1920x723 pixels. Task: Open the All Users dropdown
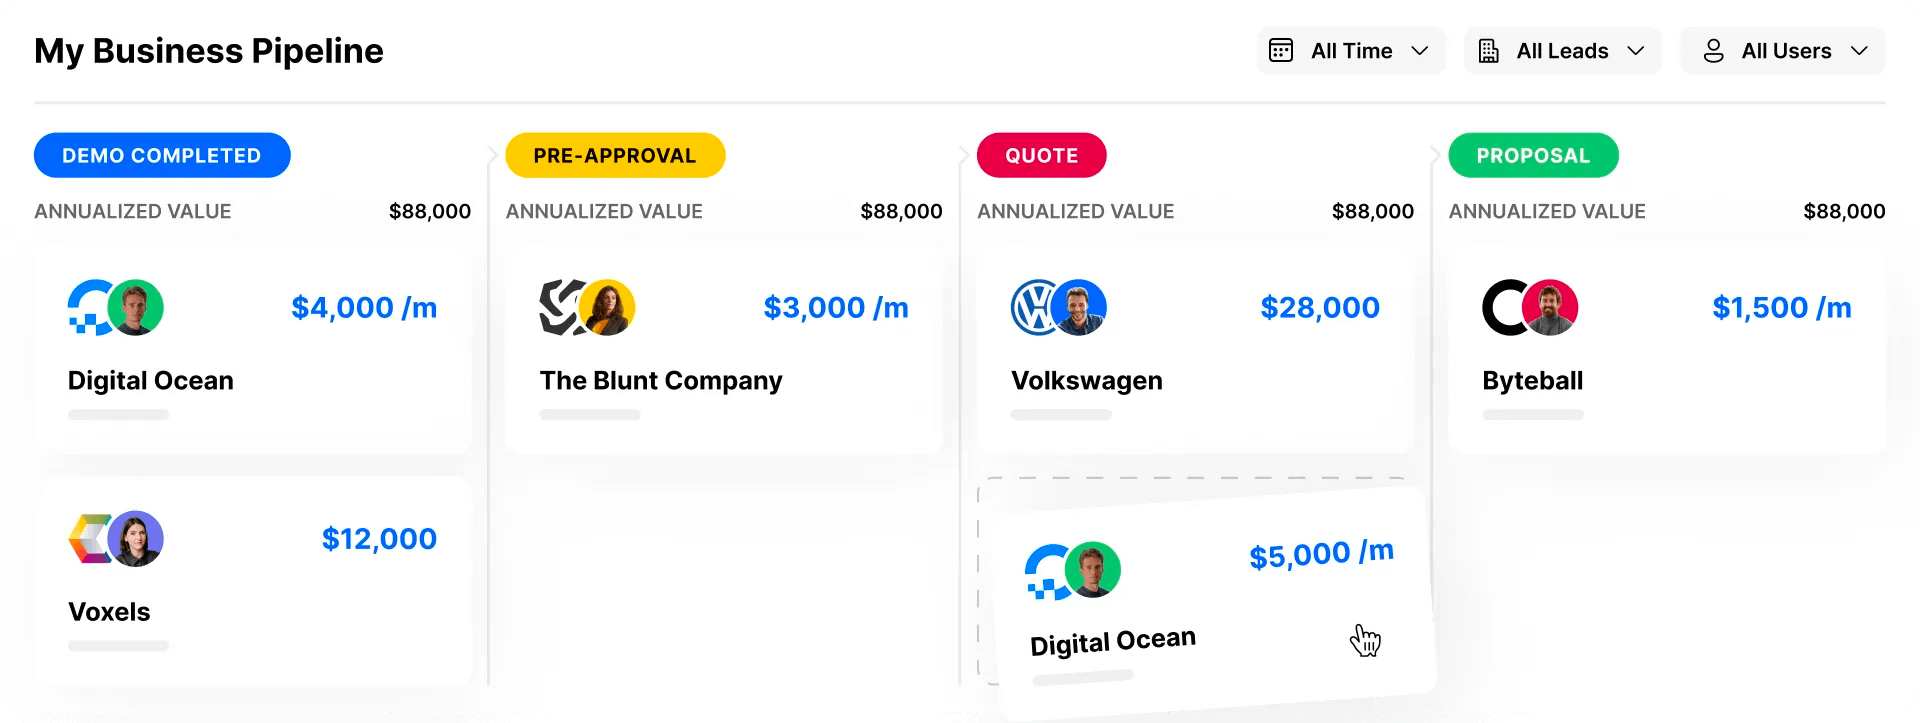pyautogui.click(x=1781, y=50)
